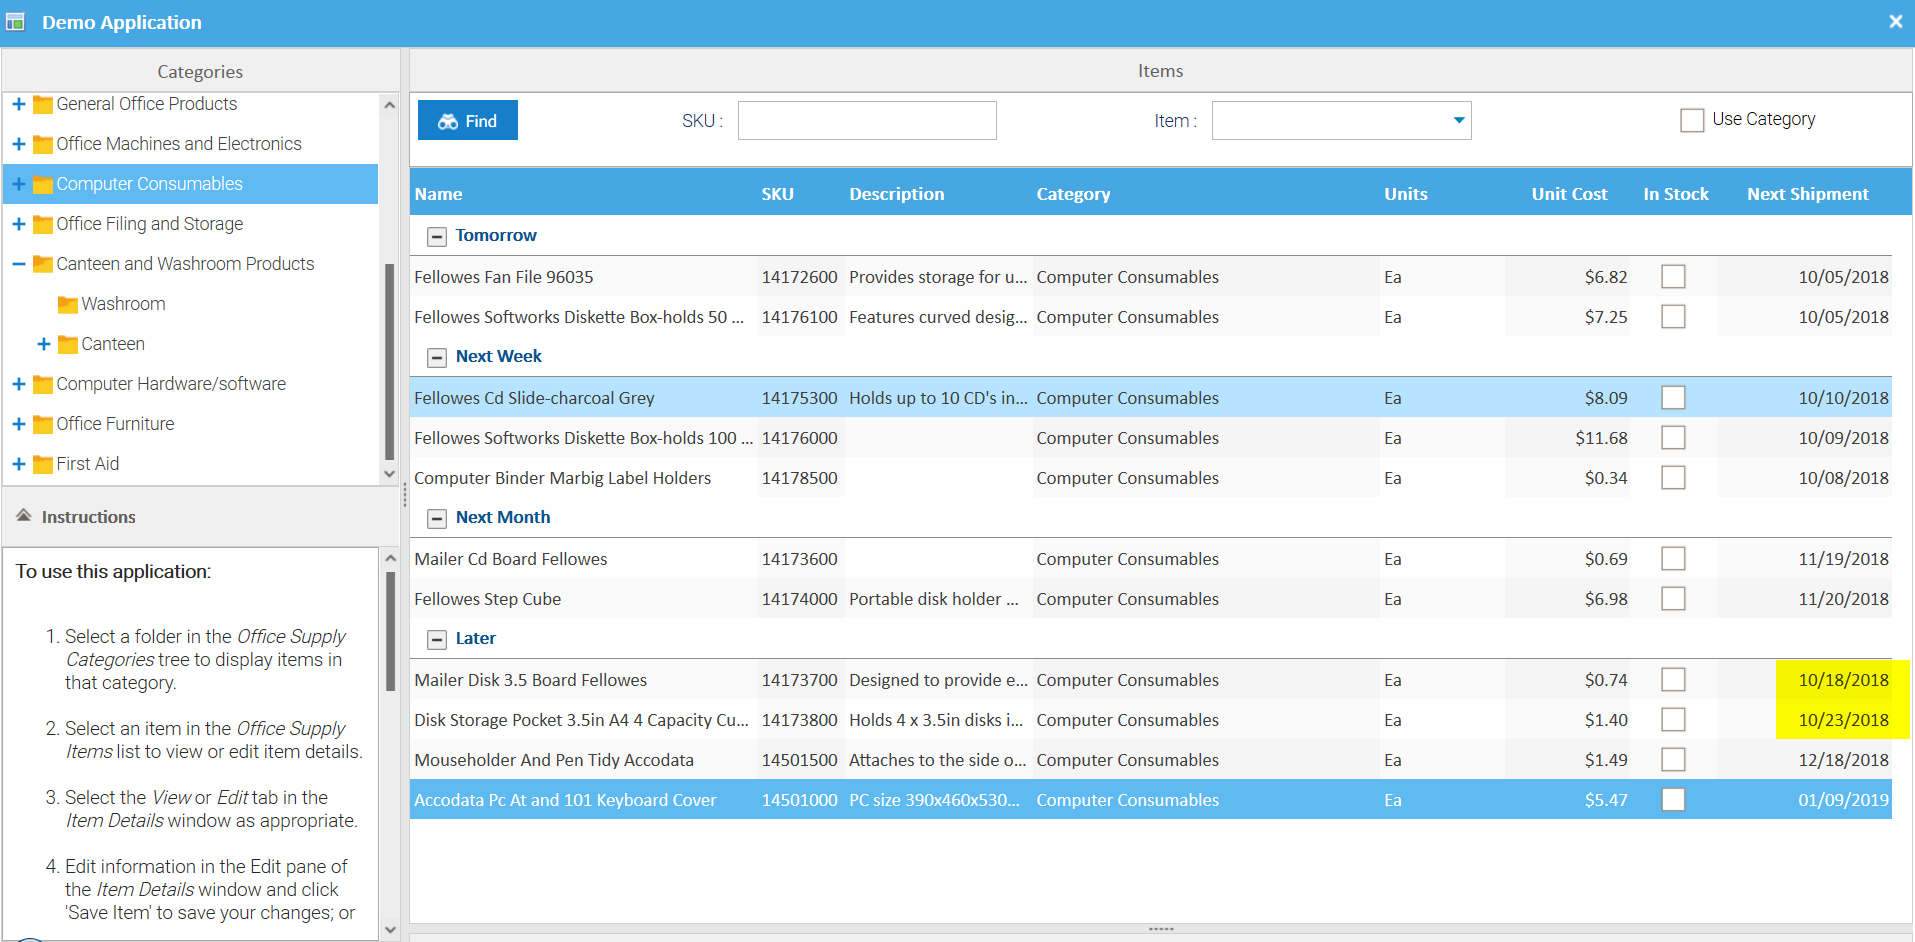Sort by the Name column header
The width and height of the screenshot is (1915, 942).
[x=439, y=194]
